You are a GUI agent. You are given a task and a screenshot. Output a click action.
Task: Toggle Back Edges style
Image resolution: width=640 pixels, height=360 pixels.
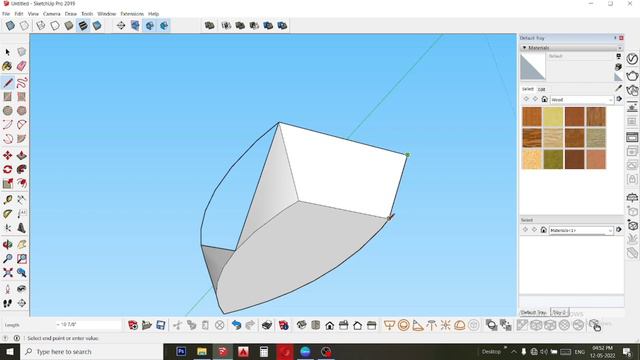(24, 26)
